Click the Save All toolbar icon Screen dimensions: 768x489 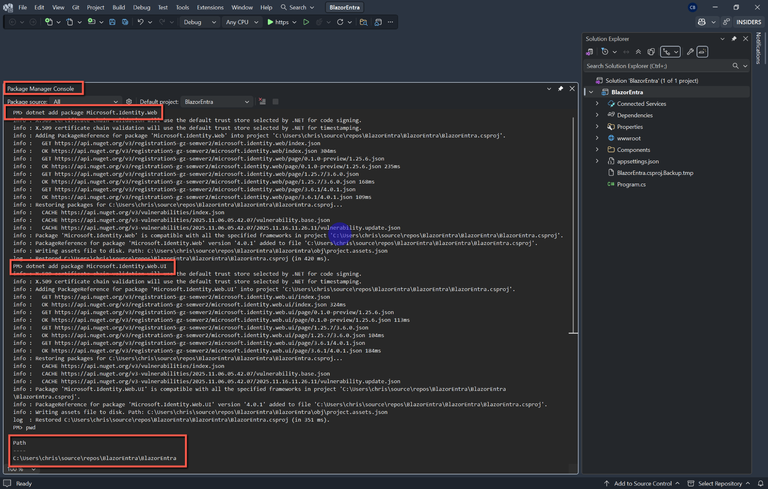(124, 22)
